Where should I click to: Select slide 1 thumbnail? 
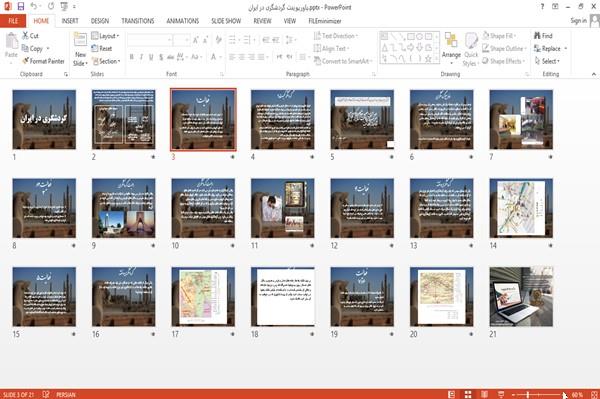click(x=44, y=119)
